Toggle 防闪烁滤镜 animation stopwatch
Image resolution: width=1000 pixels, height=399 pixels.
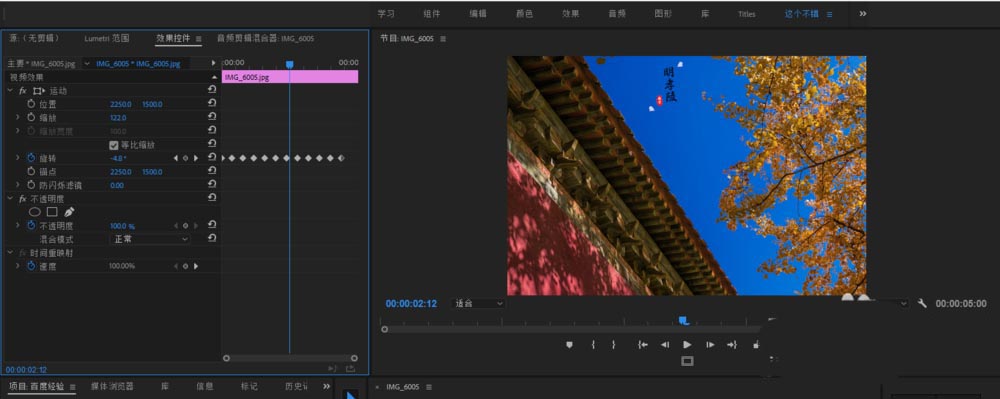31,185
